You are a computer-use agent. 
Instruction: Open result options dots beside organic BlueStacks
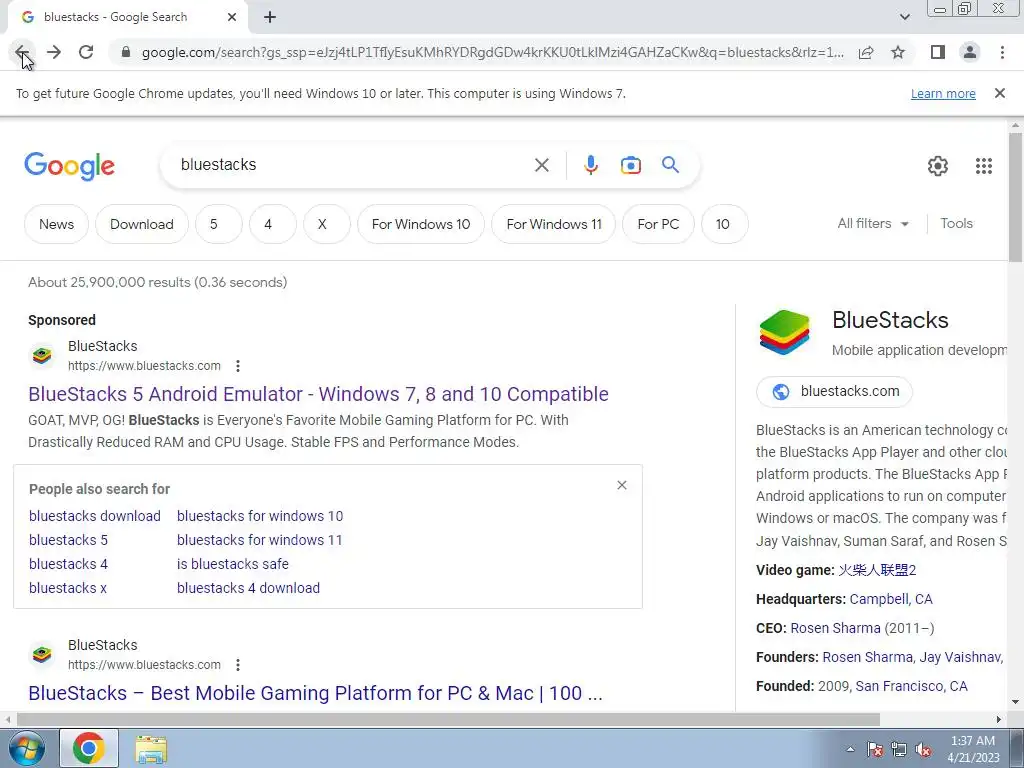click(238, 665)
